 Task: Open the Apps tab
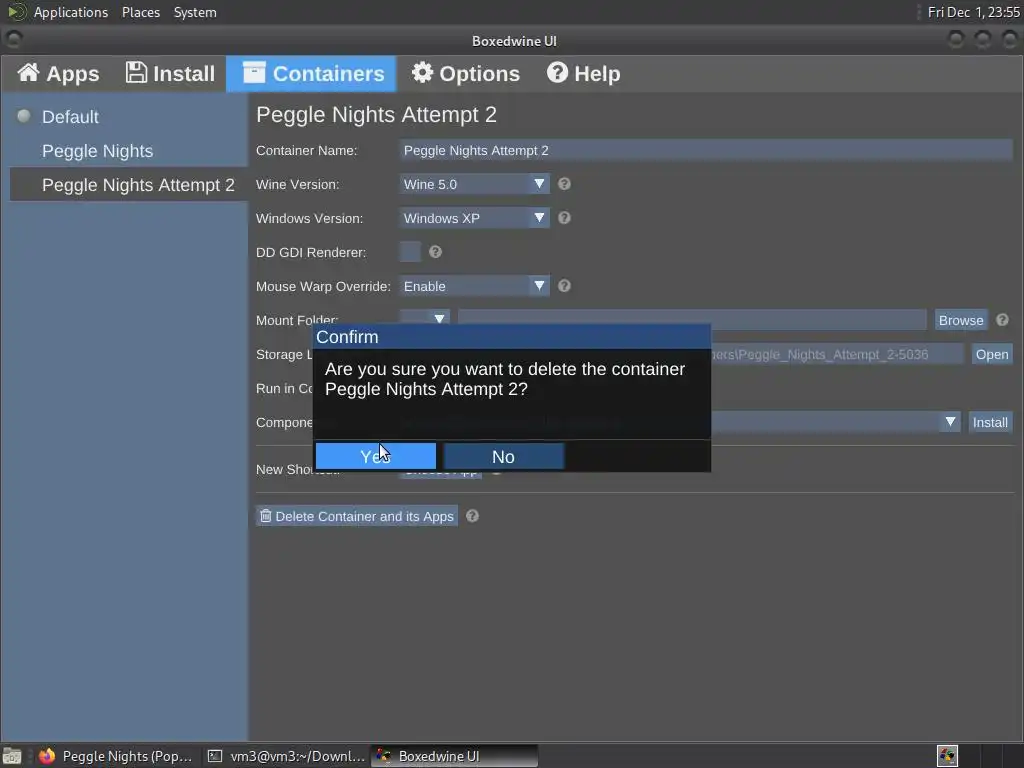(x=58, y=74)
